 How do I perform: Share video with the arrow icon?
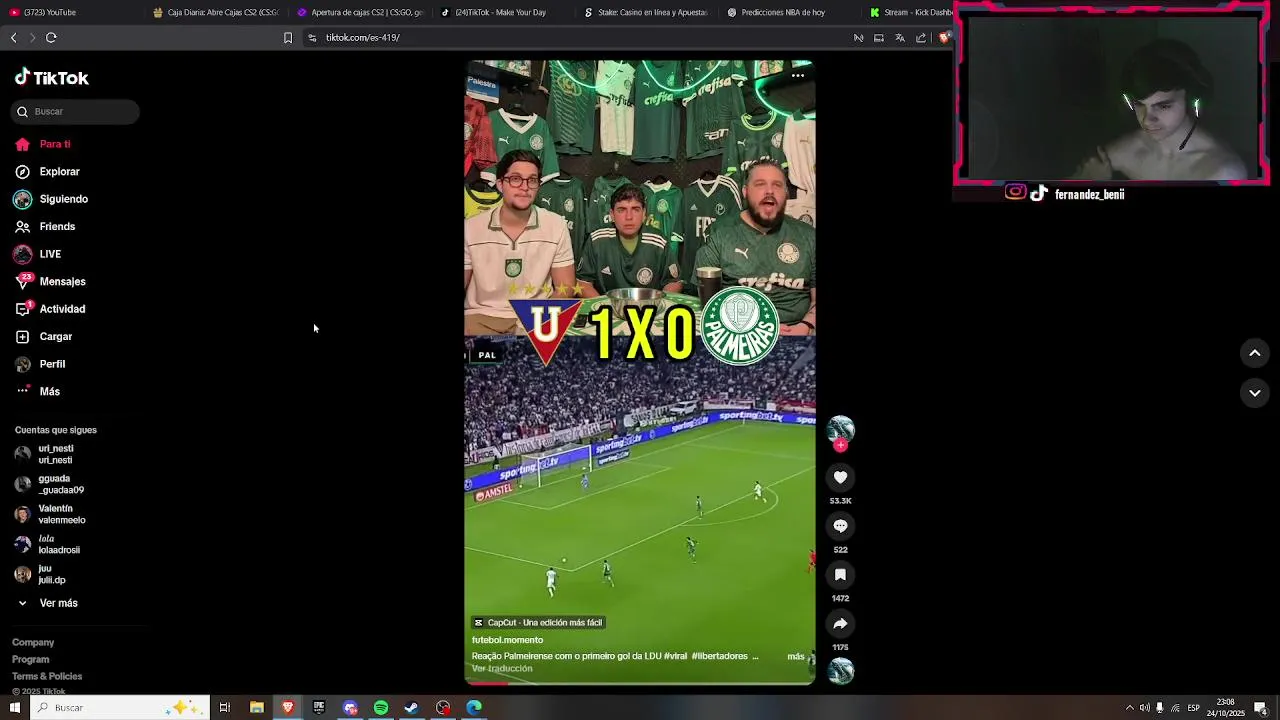(840, 624)
